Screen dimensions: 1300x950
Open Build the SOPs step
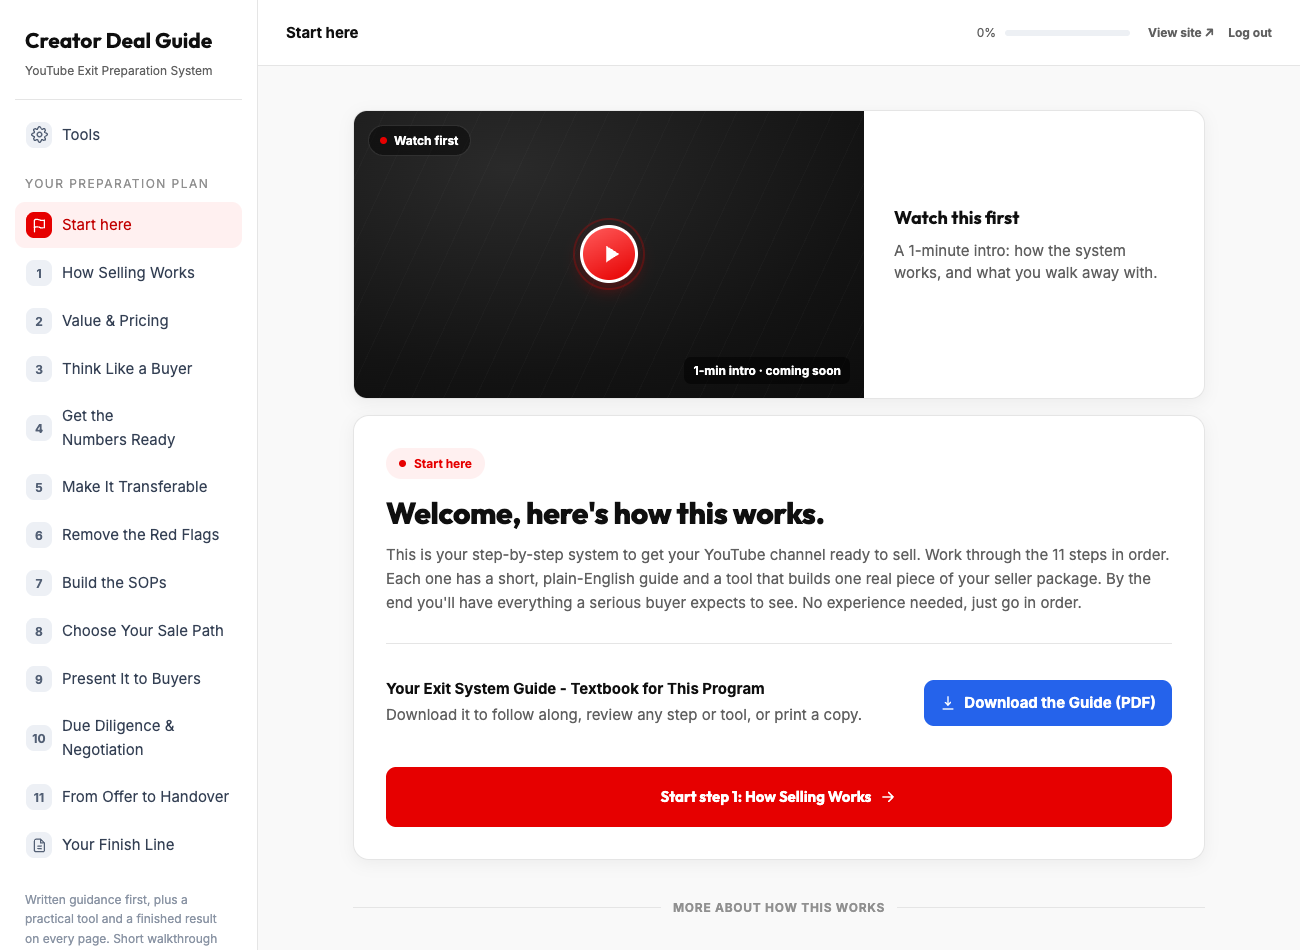[x=129, y=583]
